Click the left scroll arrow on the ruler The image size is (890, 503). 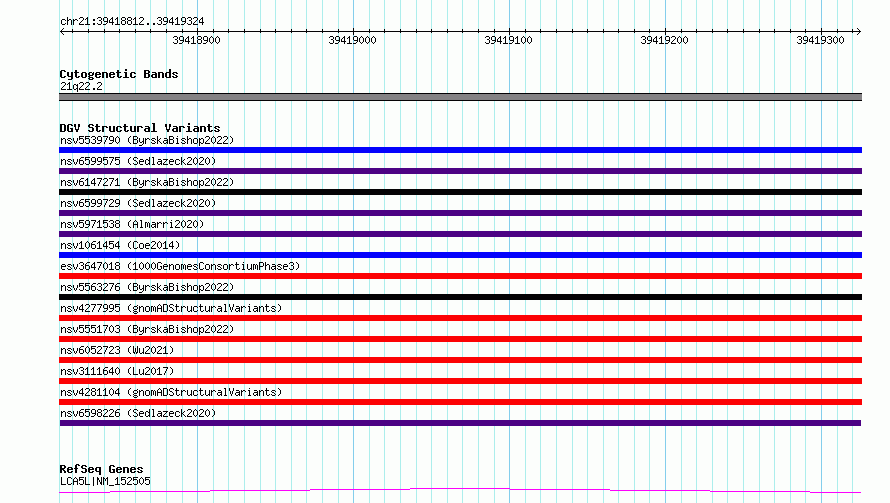(x=62, y=31)
